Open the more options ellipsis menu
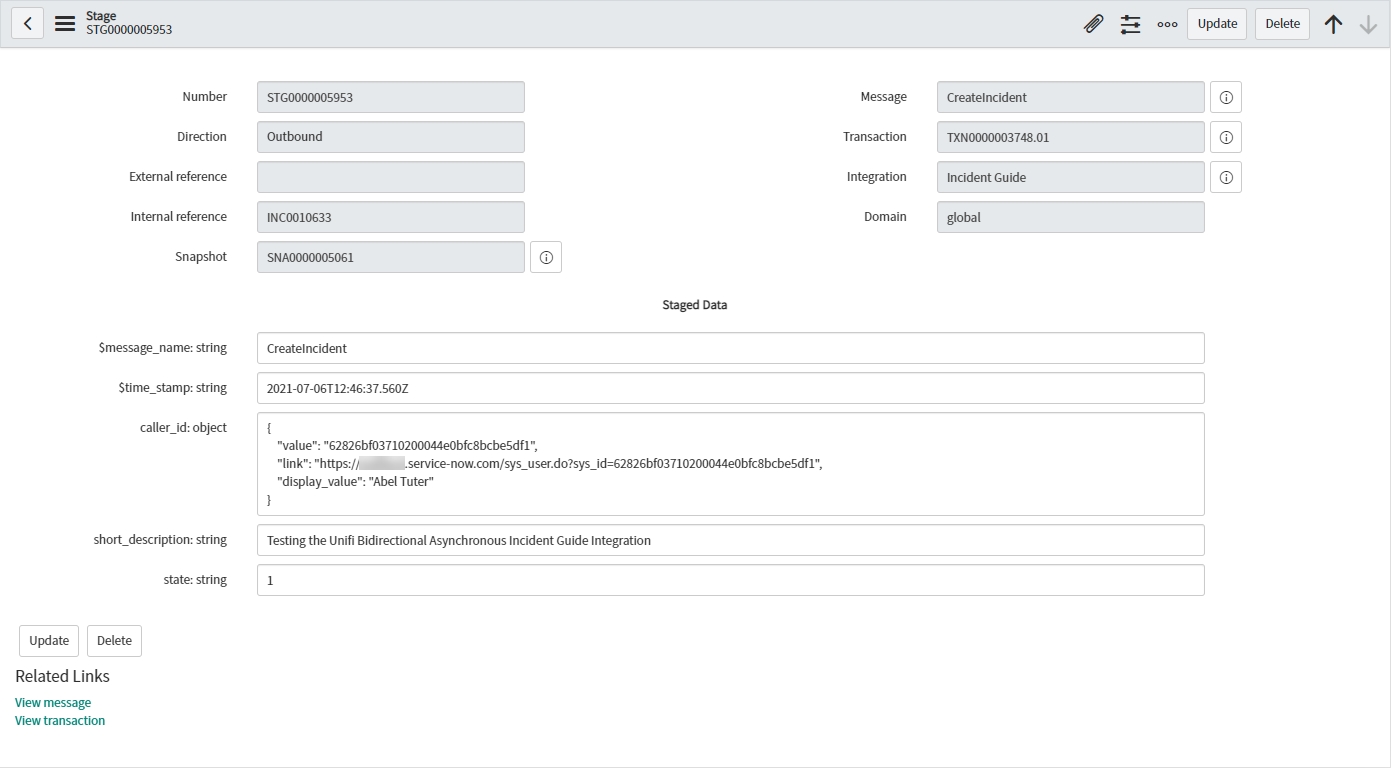 pos(1167,24)
